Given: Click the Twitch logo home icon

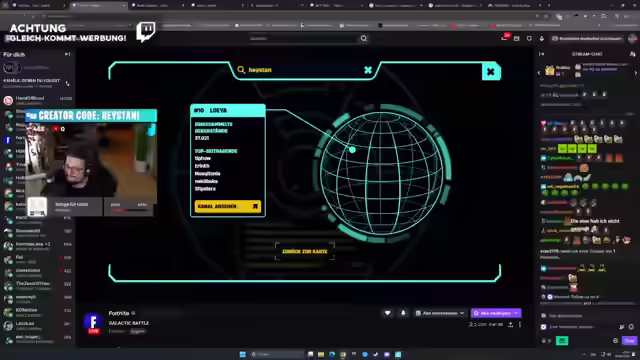Looking at the screenshot, I should 146,32.
